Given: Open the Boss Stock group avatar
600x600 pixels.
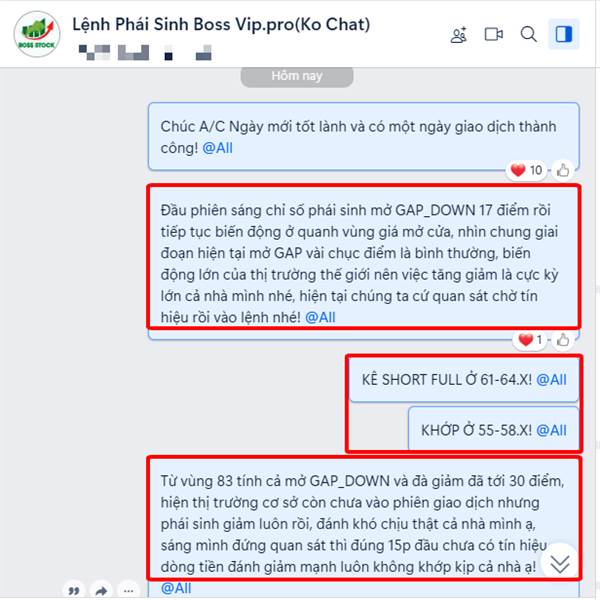Looking at the screenshot, I should 37,34.
